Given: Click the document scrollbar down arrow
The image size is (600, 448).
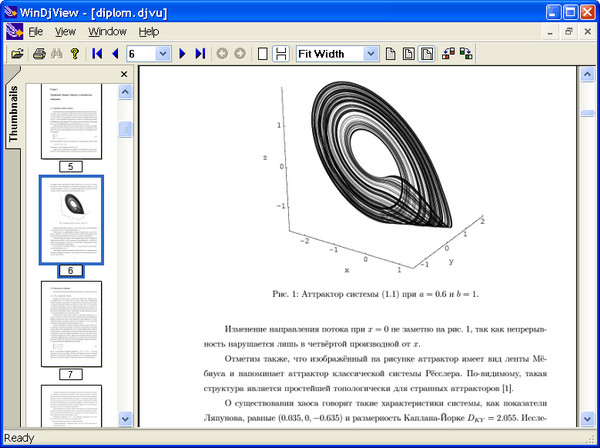Looking at the screenshot, I should [x=586, y=419].
